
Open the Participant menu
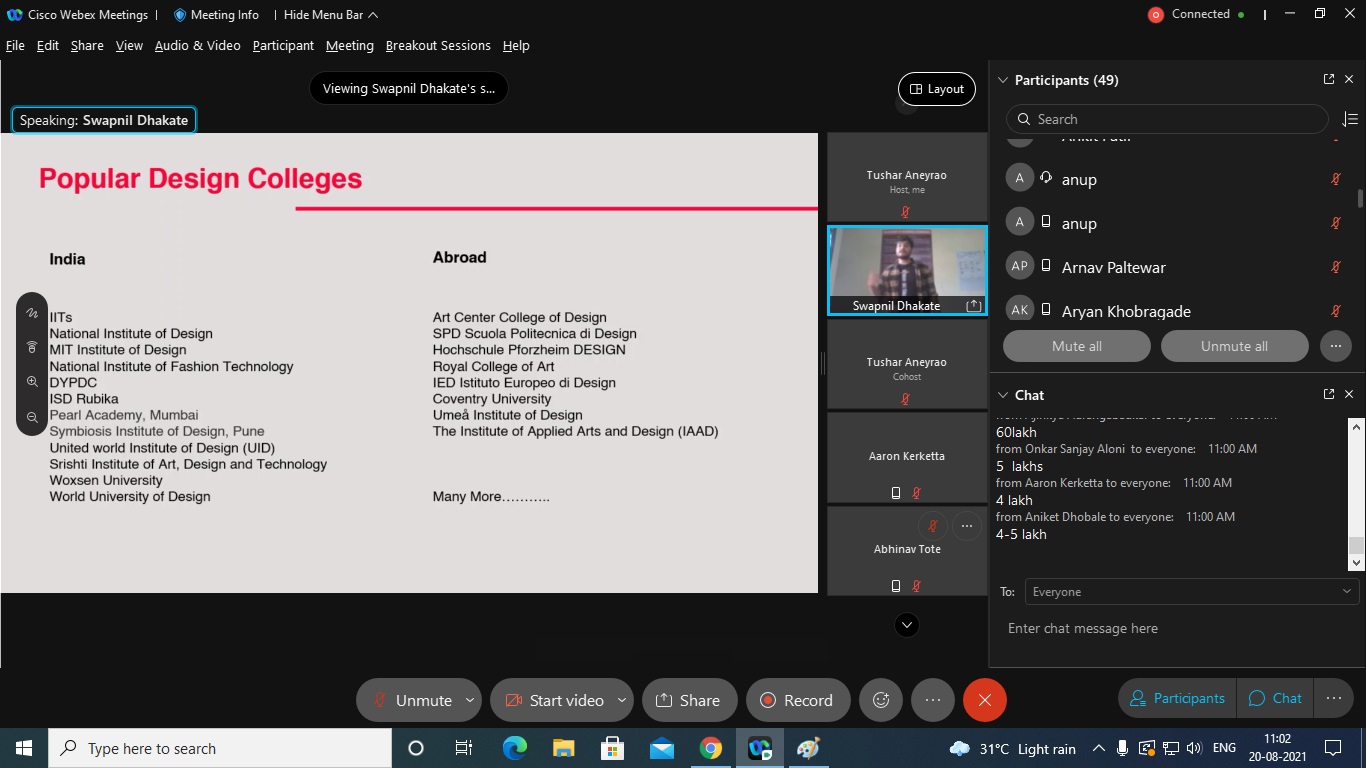point(283,45)
